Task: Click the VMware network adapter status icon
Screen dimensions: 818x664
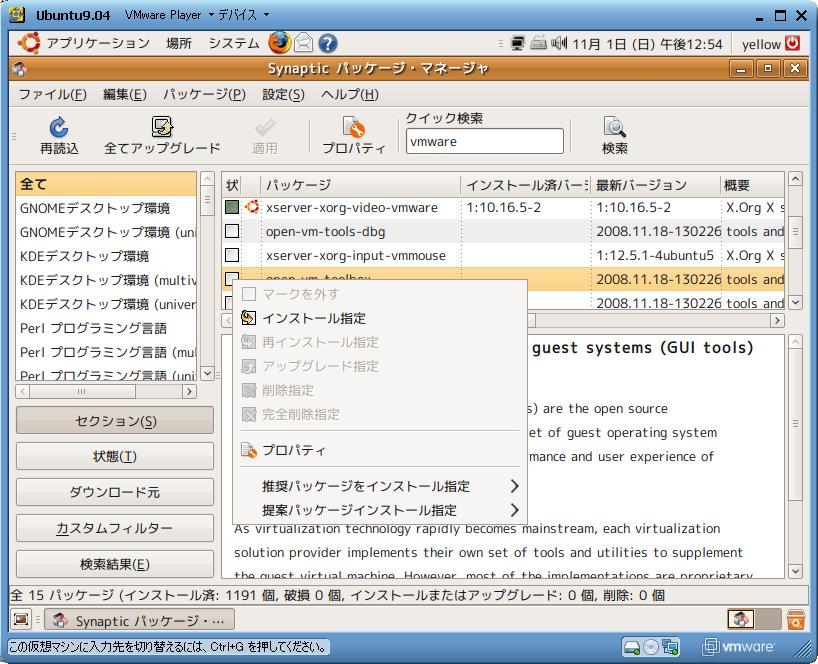Action: (x=670, y=647)
